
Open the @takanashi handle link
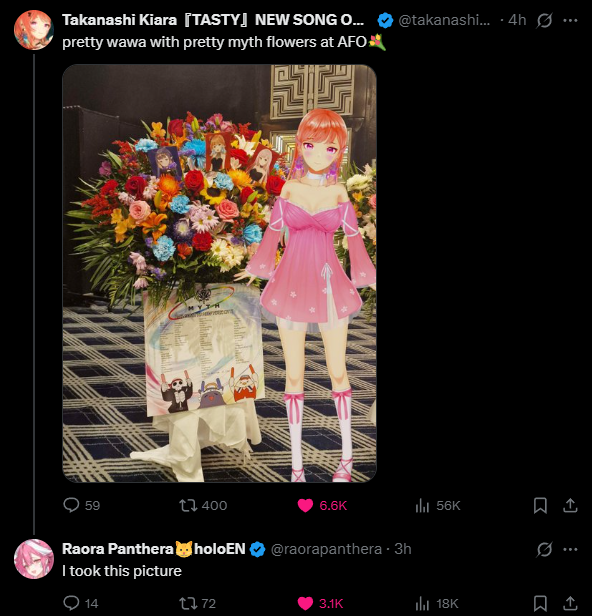[x=444, y=20]
